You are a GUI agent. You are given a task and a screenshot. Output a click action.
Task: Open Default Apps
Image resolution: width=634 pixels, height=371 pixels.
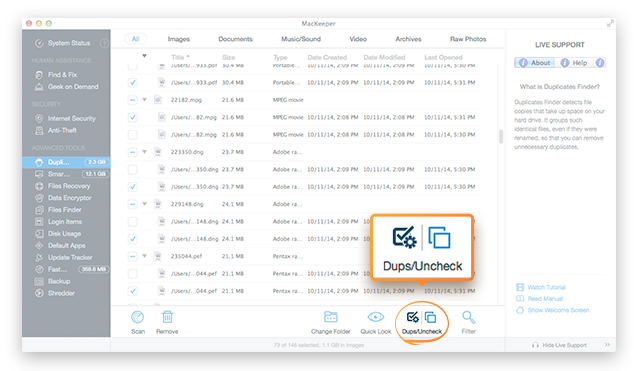[60, 246]
